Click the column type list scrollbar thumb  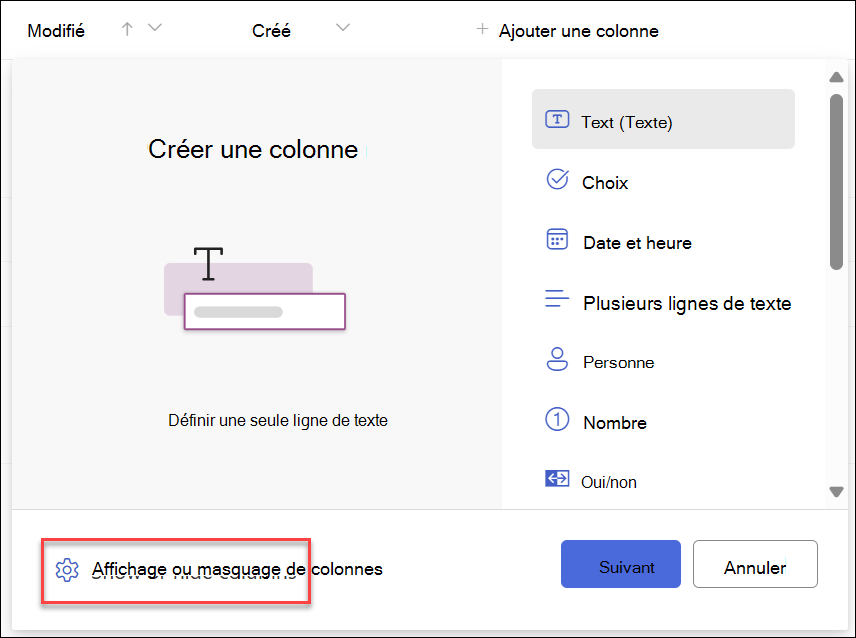(836, 182)
